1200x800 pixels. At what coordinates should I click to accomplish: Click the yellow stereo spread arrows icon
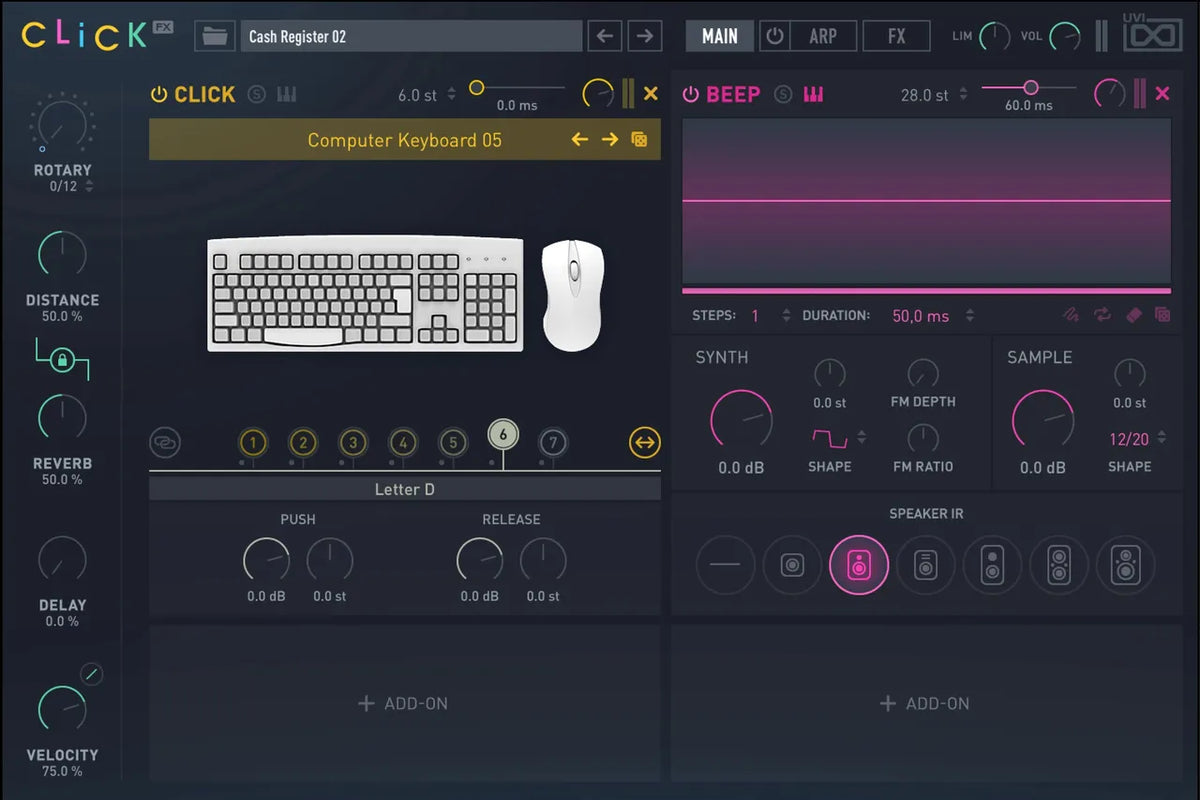click(x=645, y=442)
